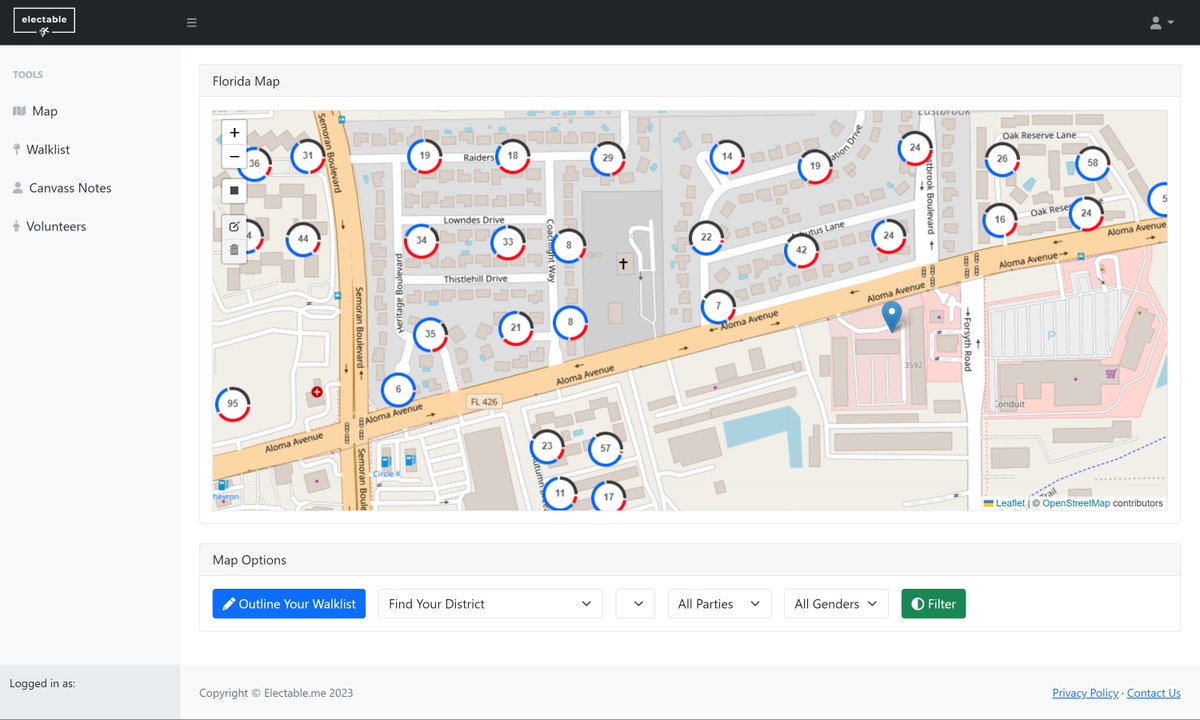Open the OpenStreetMap attribution link

(1076, 503)
